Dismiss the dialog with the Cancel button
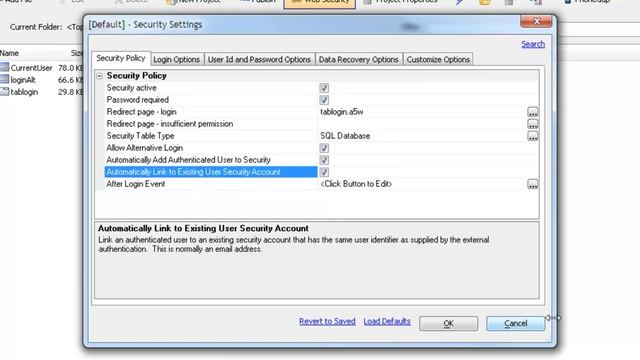 pyautogui.click(x=516, y=323)
